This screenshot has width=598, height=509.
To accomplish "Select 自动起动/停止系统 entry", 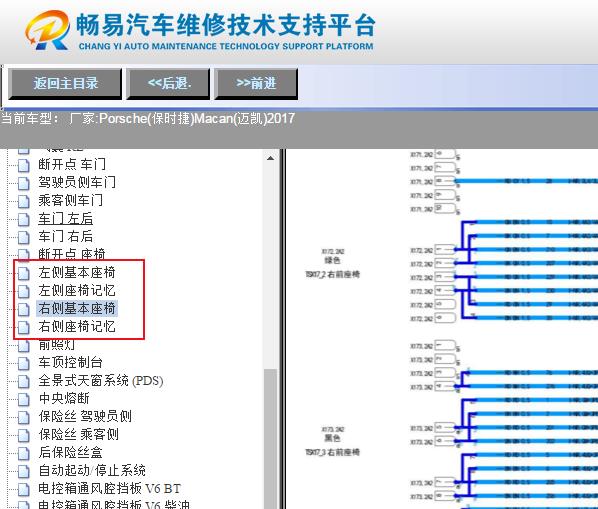I will (x=92, y=470).
